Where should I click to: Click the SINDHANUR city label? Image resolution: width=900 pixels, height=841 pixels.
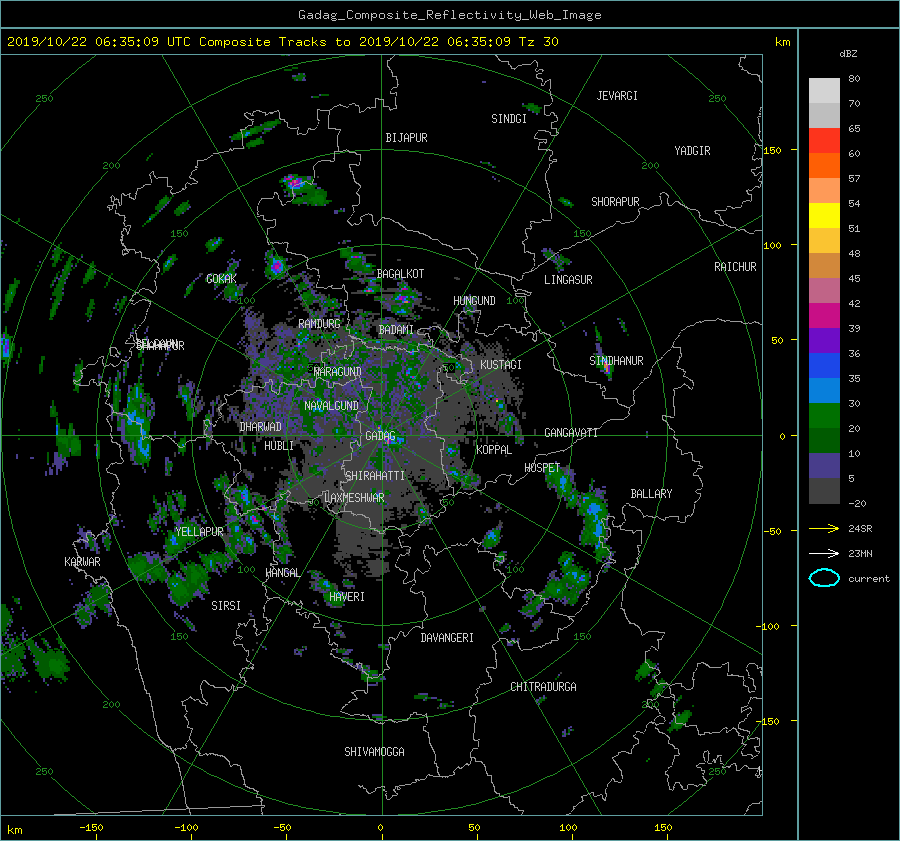coord(616,361)
